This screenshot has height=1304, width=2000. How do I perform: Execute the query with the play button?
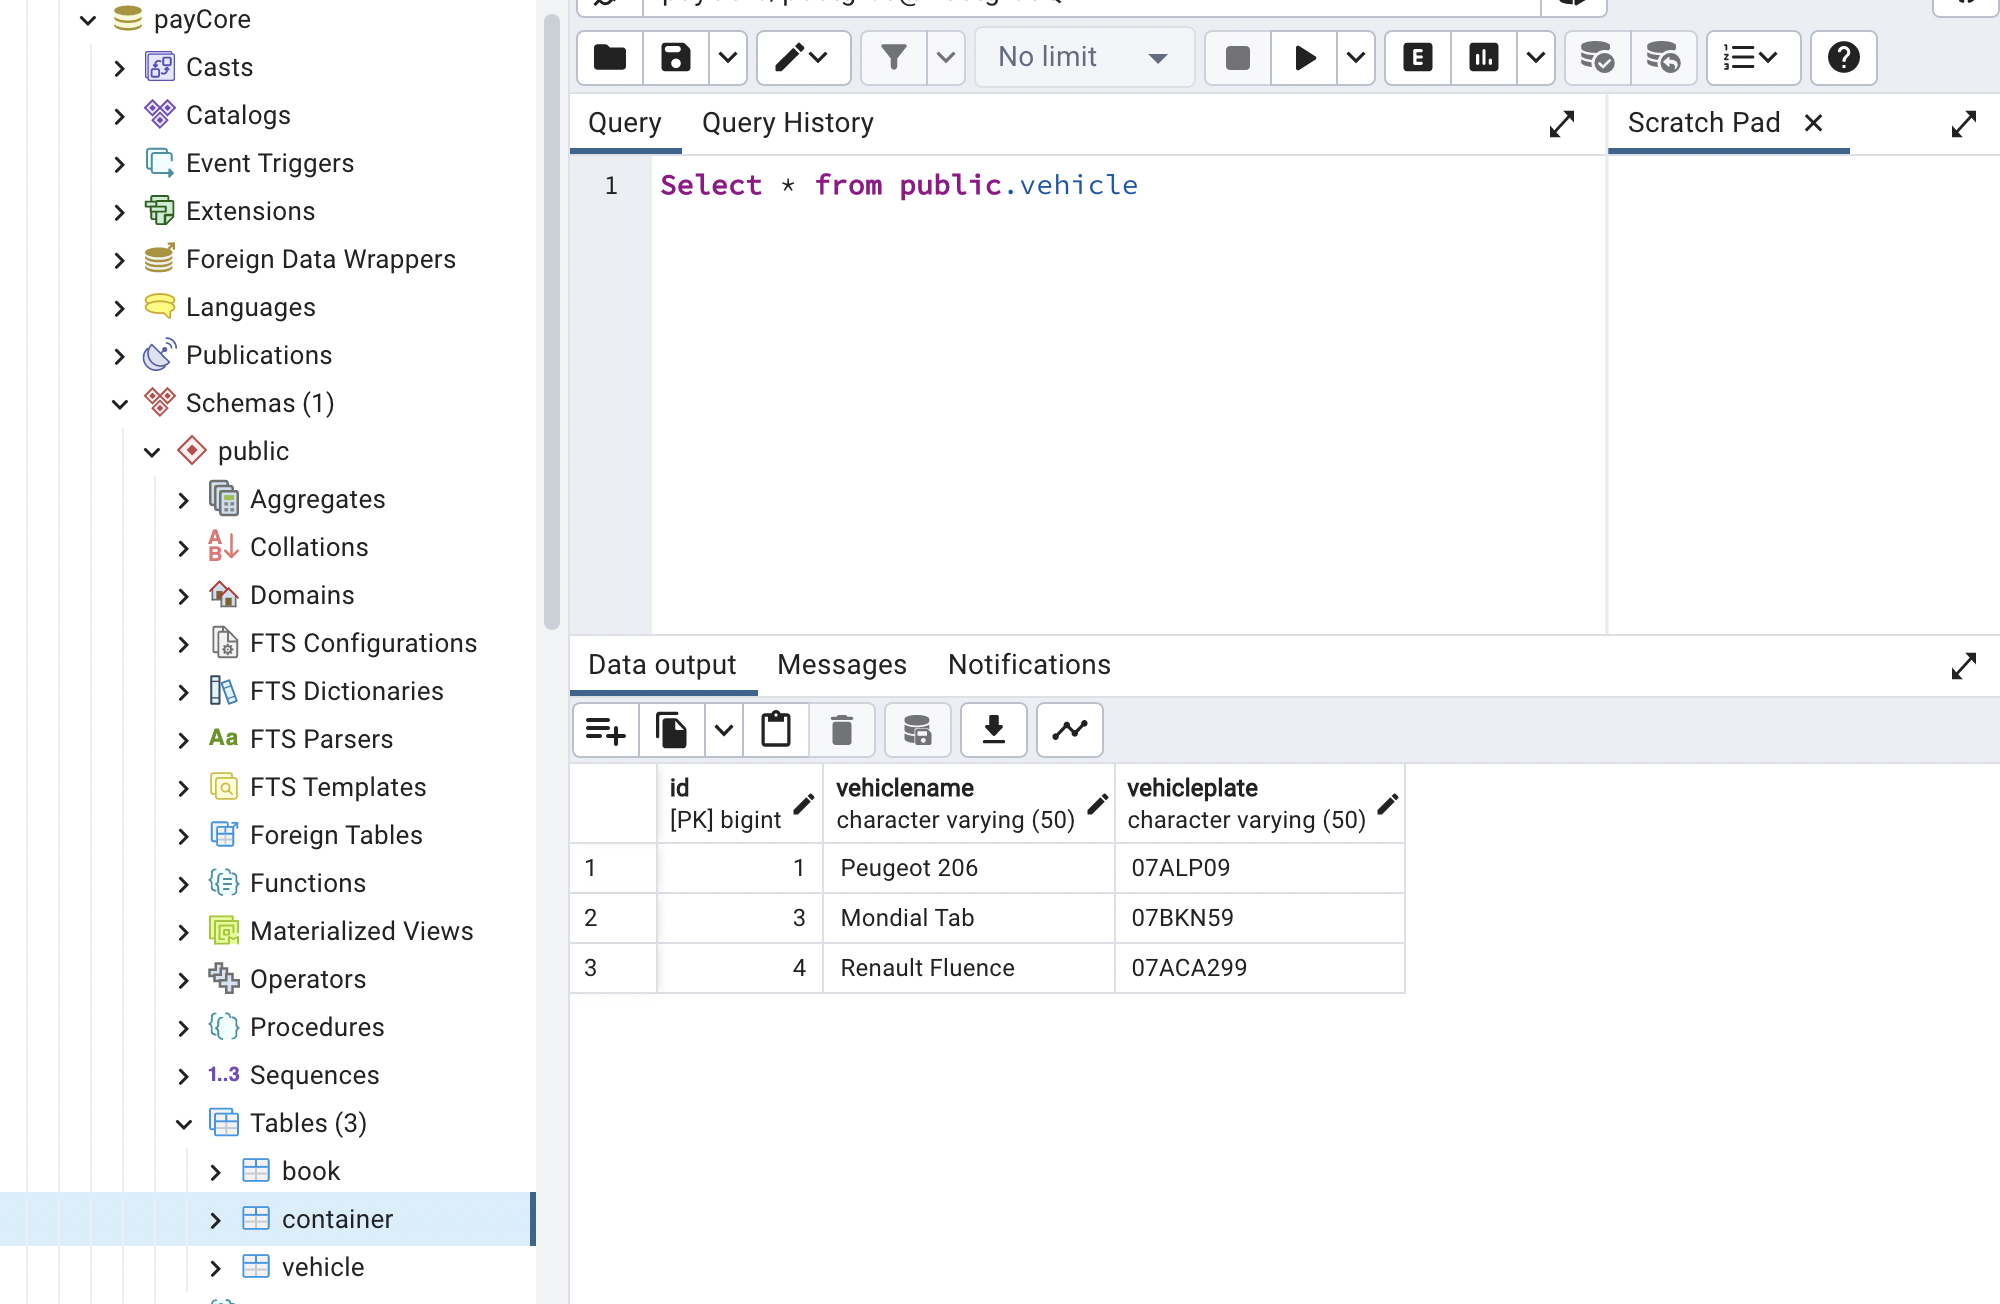pos(1304,58)
